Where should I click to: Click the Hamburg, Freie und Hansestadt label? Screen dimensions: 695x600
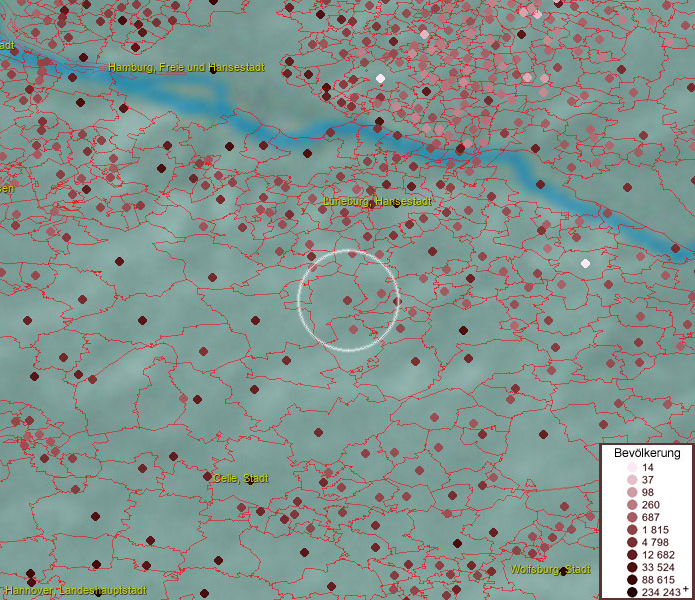pos(186,67)
